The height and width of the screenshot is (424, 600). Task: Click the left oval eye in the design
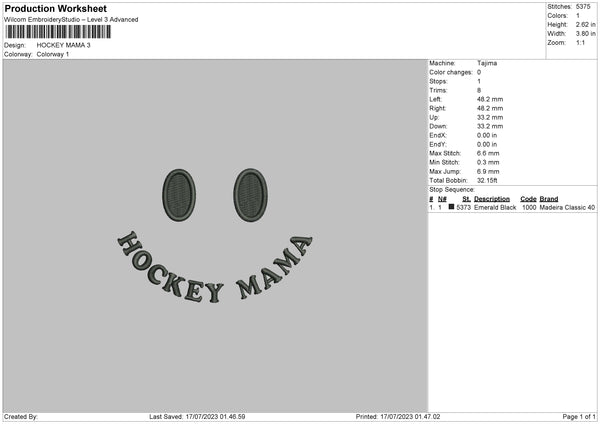click(x=179, y=195)
